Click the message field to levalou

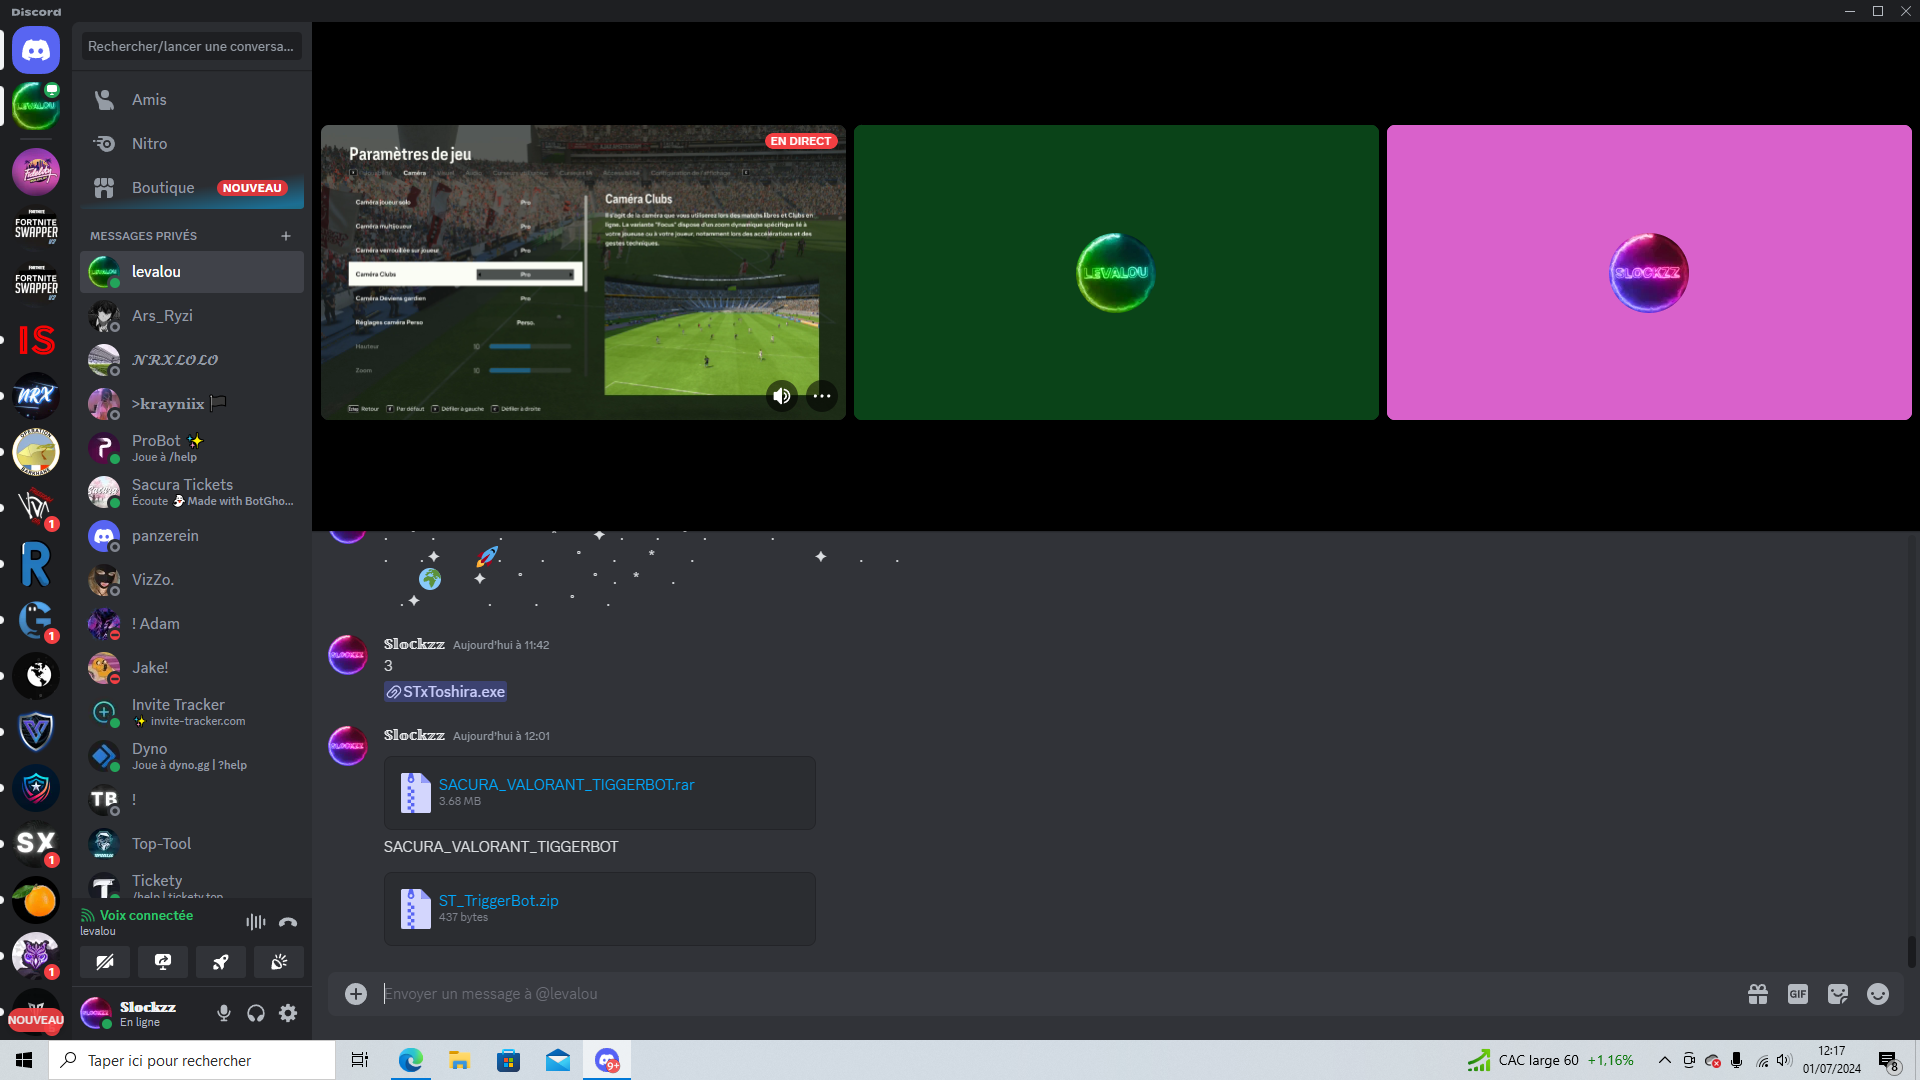(1059, 994)
